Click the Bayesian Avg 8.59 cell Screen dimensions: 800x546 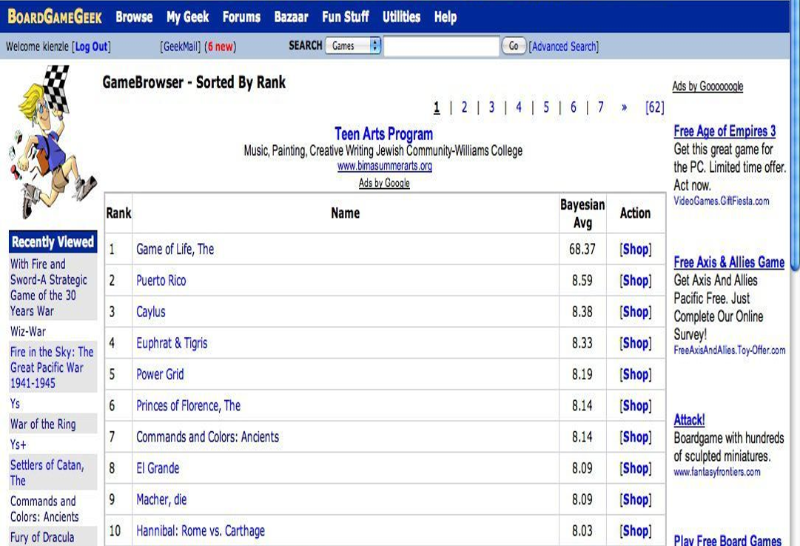click(582, 281)
